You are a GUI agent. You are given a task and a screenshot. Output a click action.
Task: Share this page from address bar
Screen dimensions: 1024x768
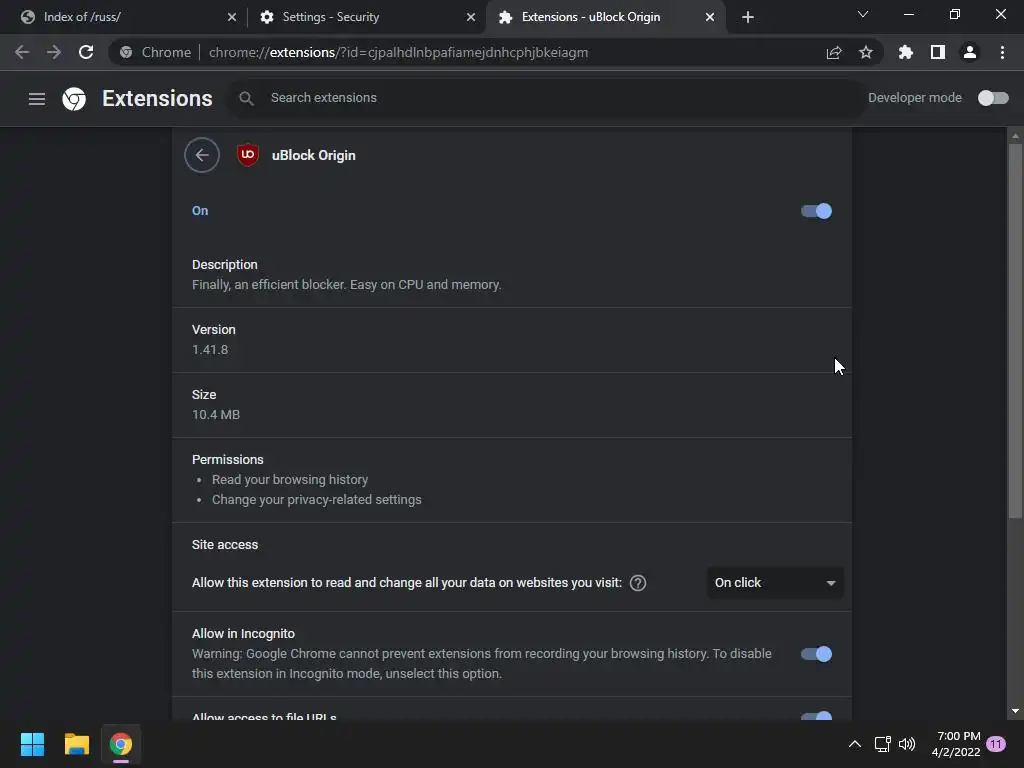pyautogui.click(x=833, y=52)
